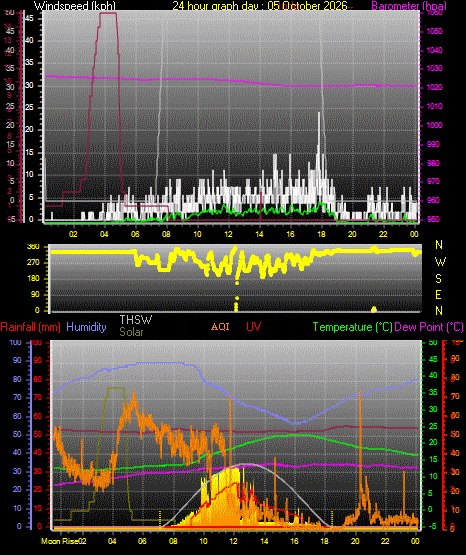The image size is (466, 555).
Task: Select the "Dew Point (°C)" legend label
Action: pos(429,327)
